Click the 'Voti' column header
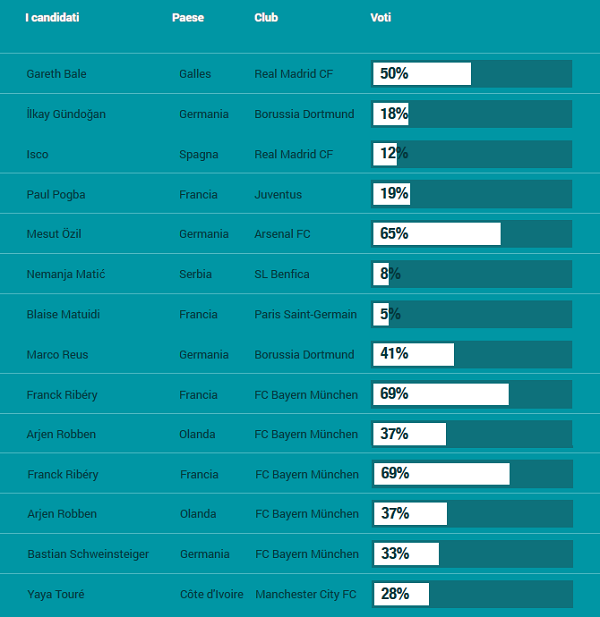 click(381, 18)
